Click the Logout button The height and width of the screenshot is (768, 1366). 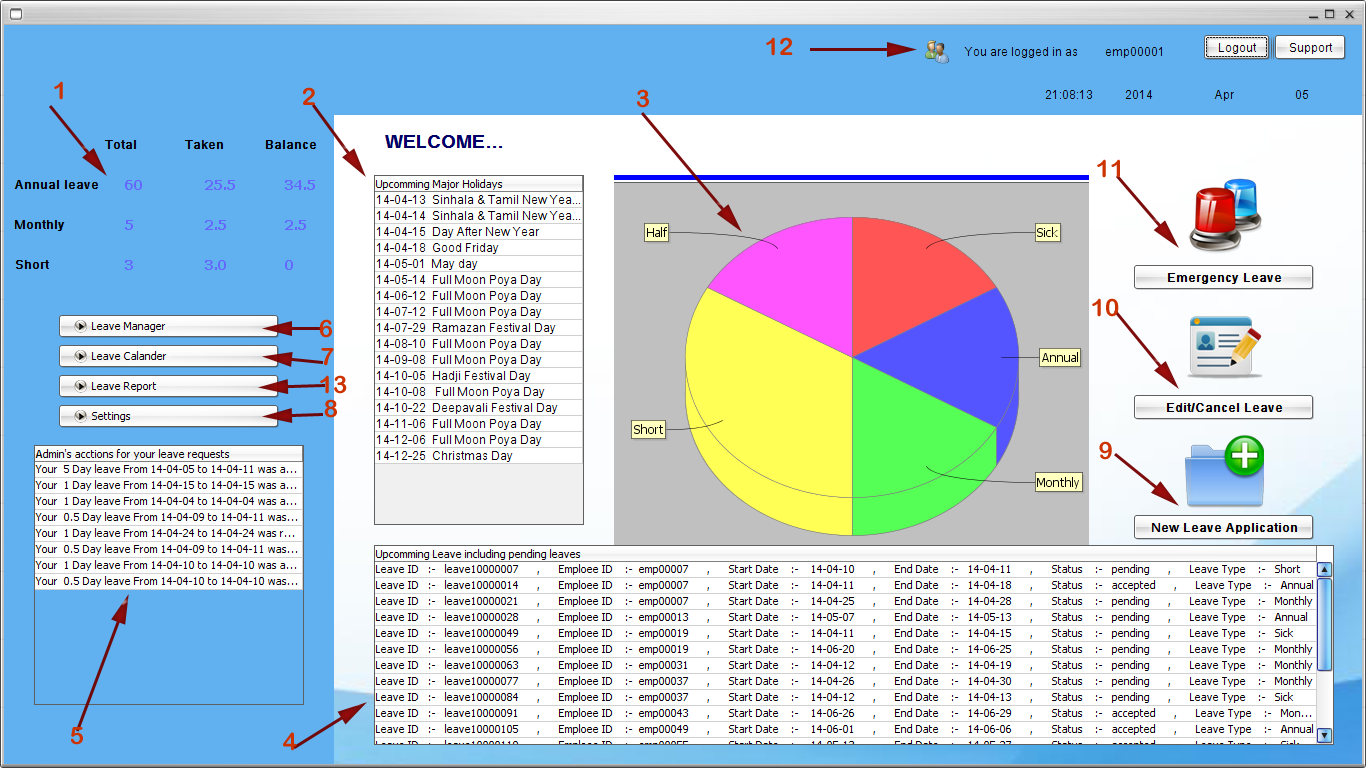[x=1236, y=47]
